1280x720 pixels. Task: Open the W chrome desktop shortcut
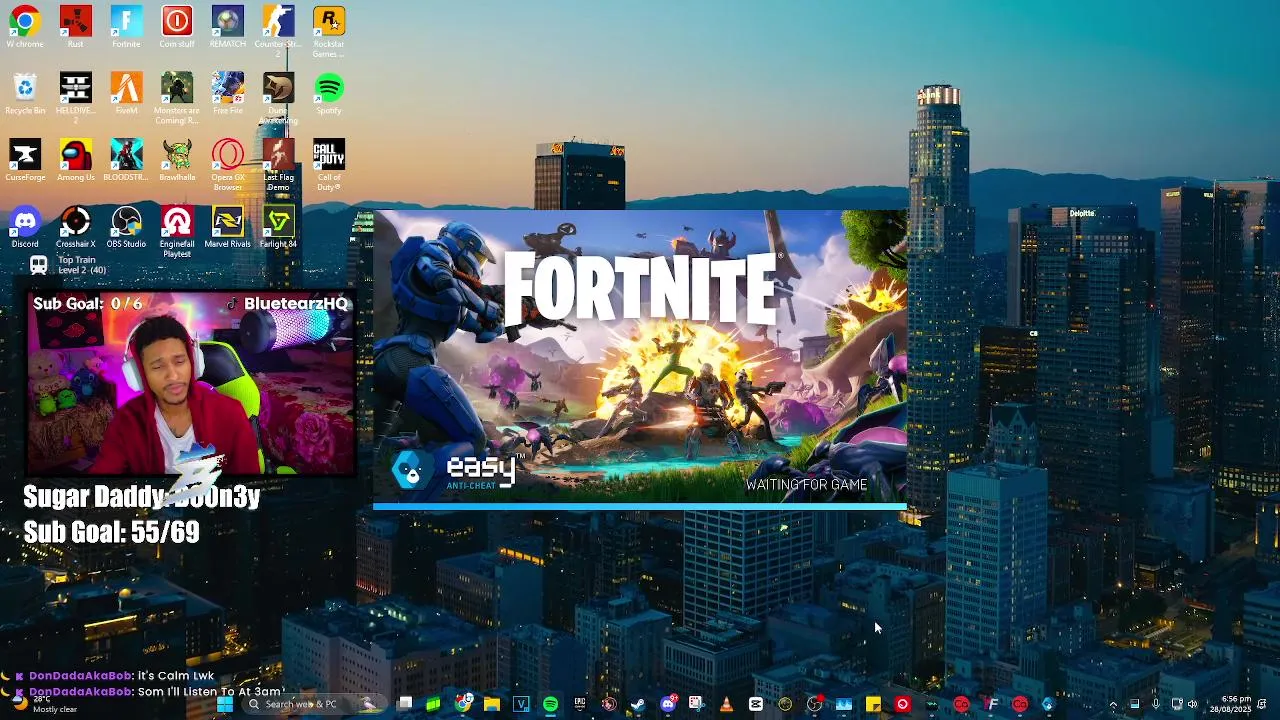[25, 28]
